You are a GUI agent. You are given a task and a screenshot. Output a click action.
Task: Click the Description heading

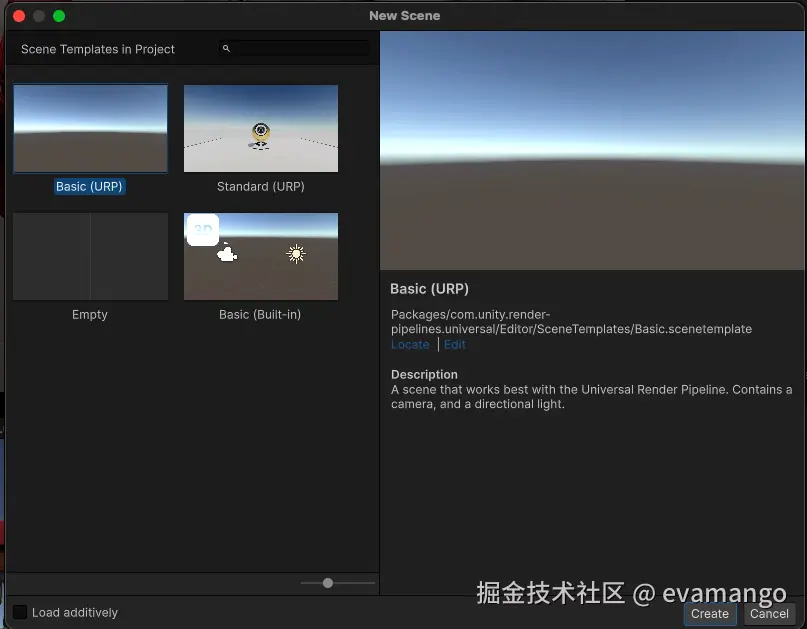(424, 374)
